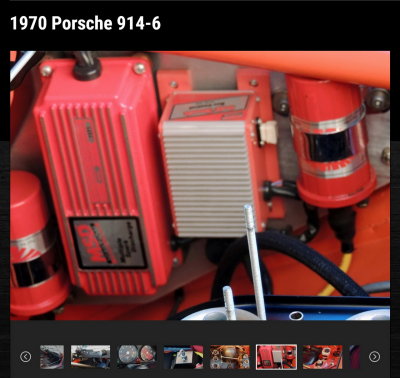The image size is (400, 378).
Task: Open the first thumbnail in the strip
Action: pyautogui.click(x=52, y=357)
